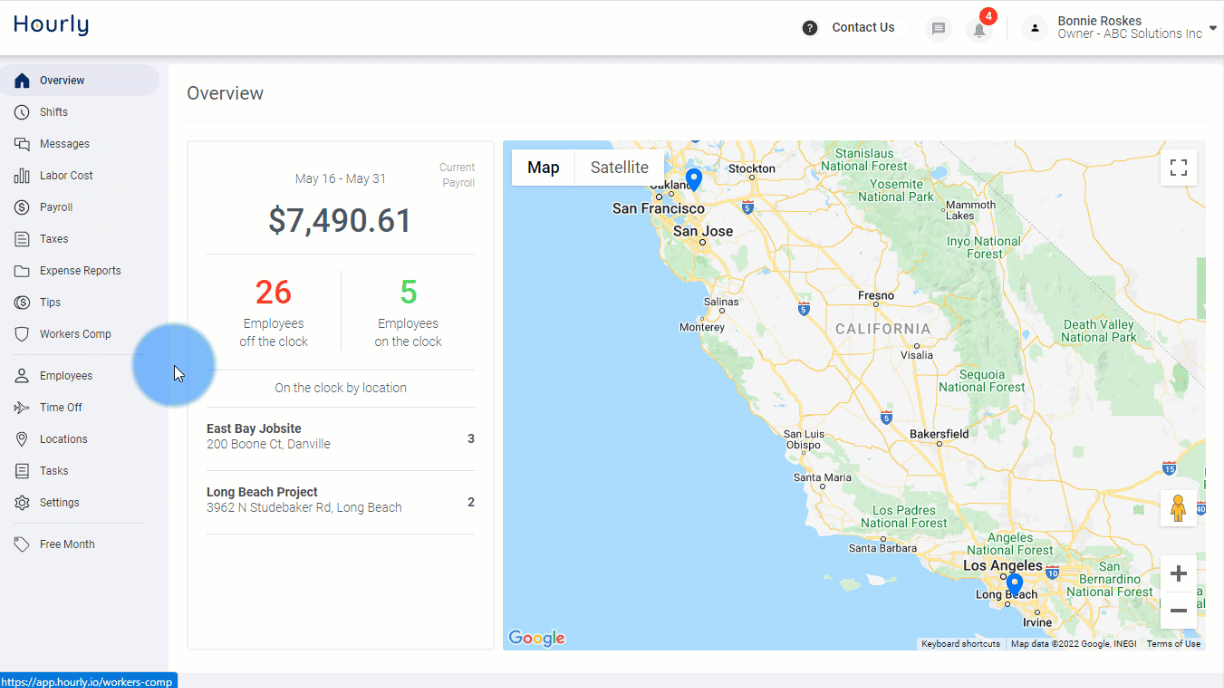Screen dimensions: 1224x688
Task: Click Contact Us button
Action: point(863,28)
